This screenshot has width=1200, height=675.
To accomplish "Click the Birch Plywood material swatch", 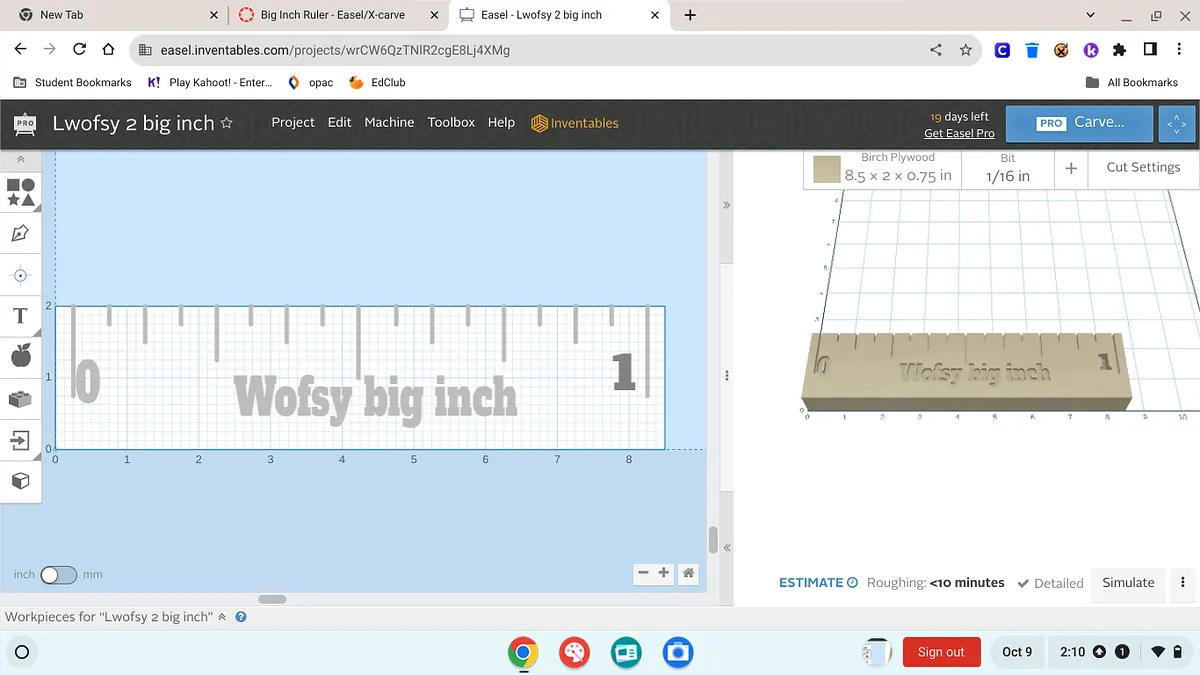I will tap(826, 169).
